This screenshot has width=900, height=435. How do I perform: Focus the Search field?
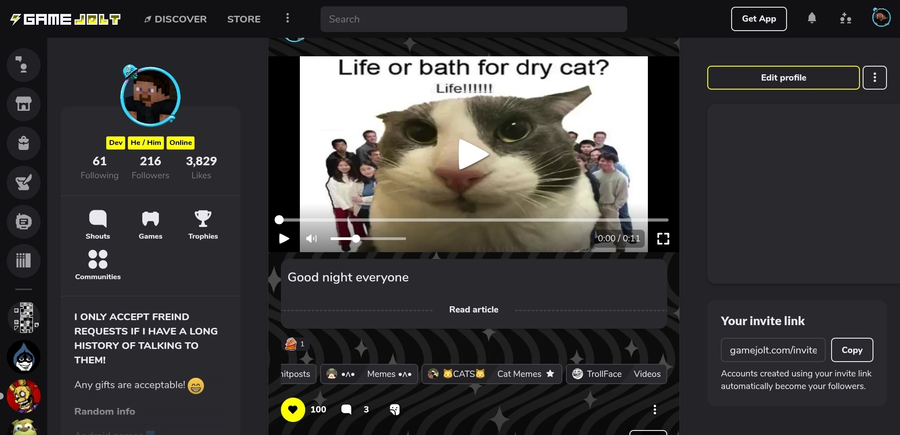click(474, 19)
